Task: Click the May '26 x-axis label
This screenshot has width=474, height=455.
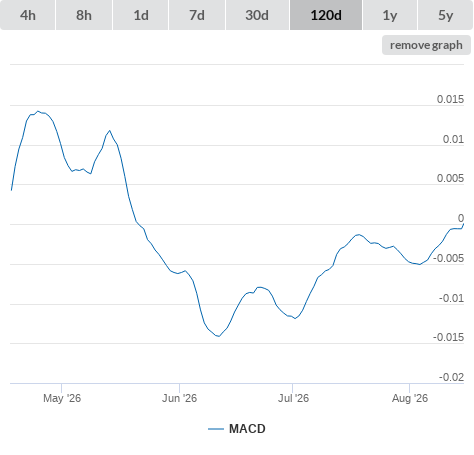Action: [62, 398]
